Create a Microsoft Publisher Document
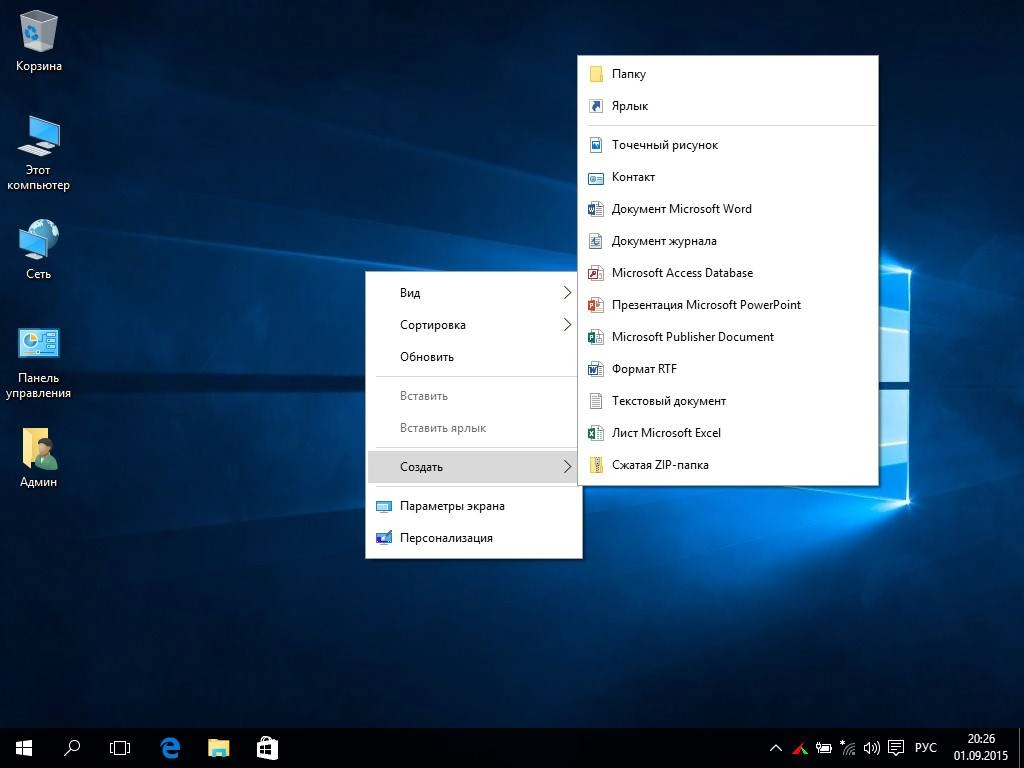Image resolution: width=1024 pixels, height=768 pixels. [728, 337]
